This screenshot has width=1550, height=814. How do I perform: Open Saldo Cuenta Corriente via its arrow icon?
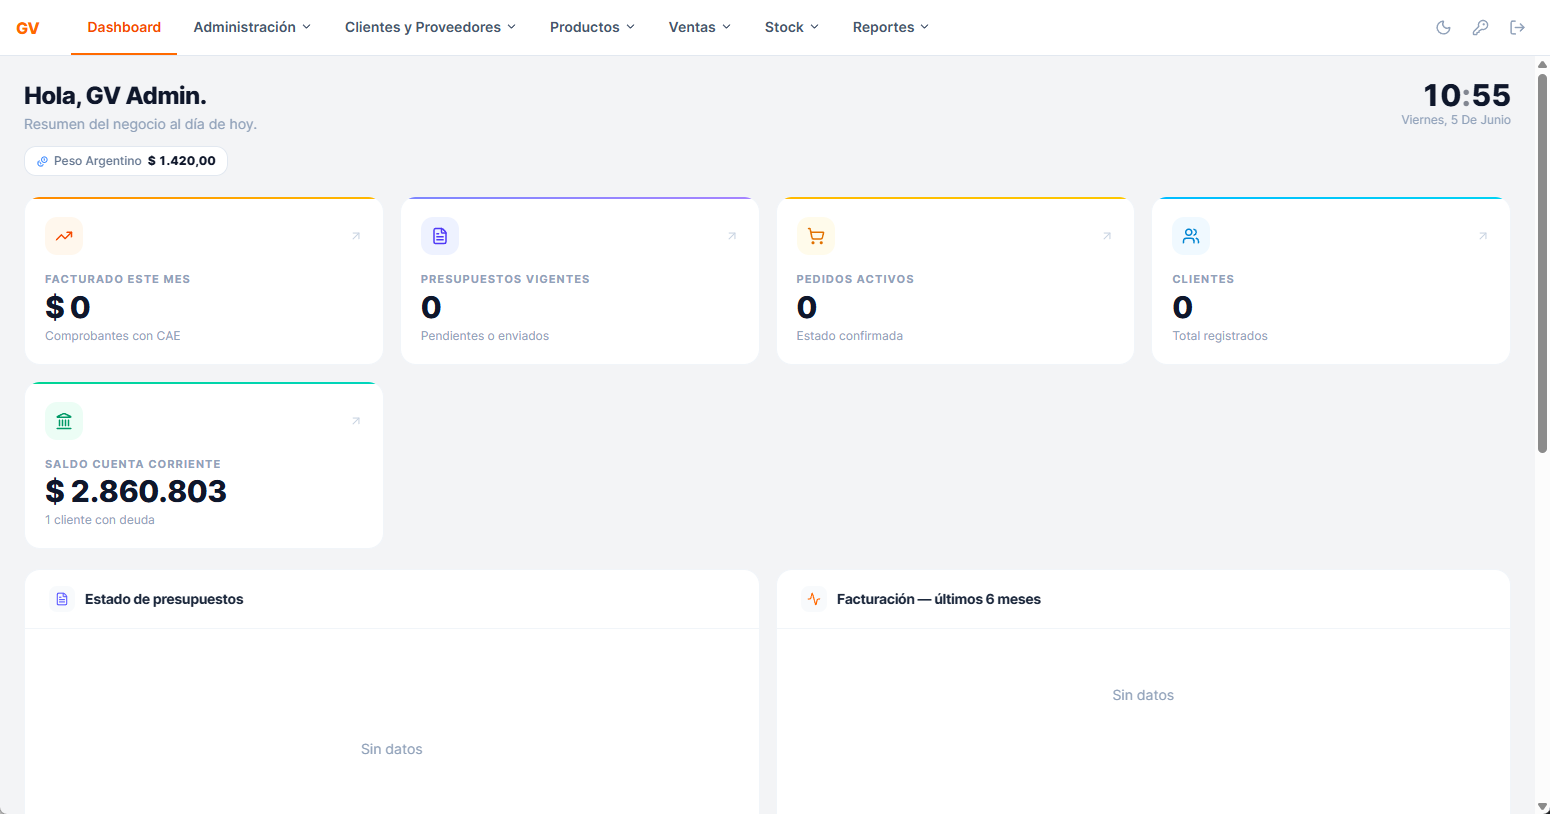[356, 421]
